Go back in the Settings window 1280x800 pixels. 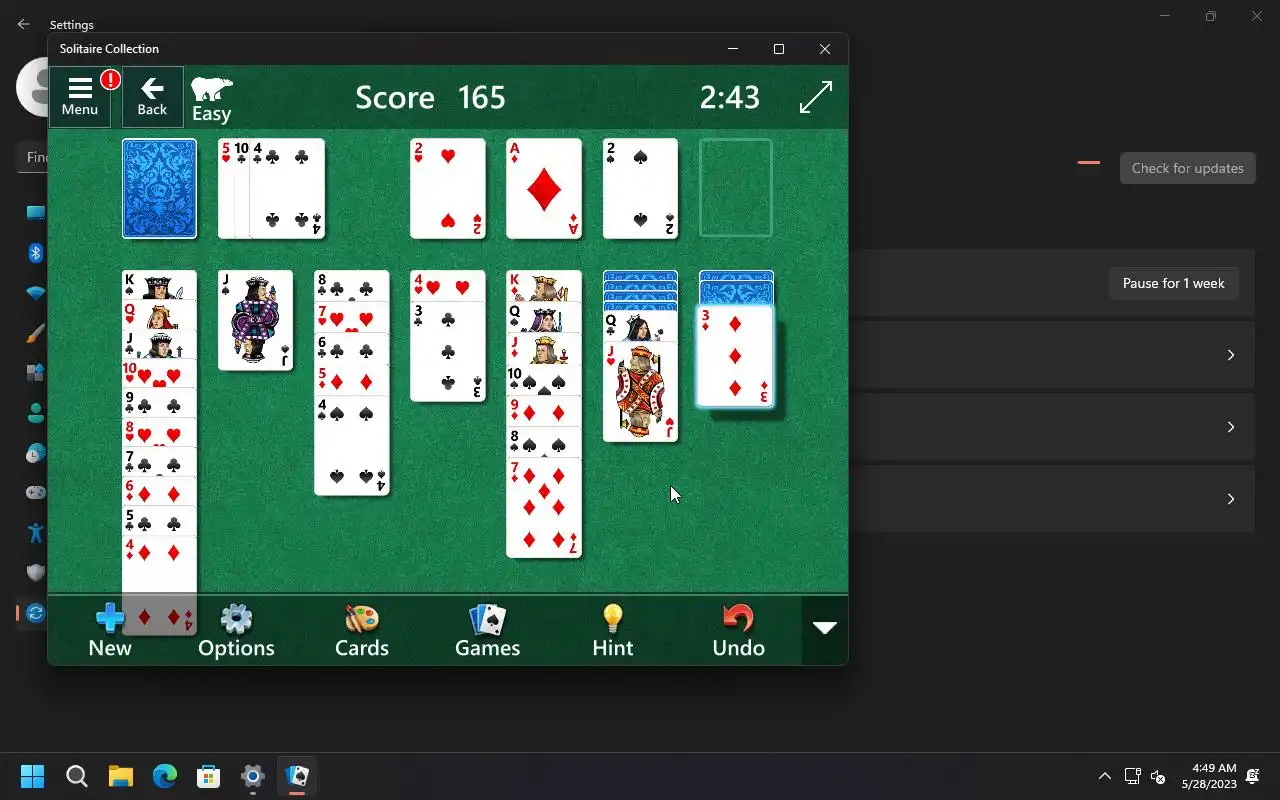click(x=24, y=24)
